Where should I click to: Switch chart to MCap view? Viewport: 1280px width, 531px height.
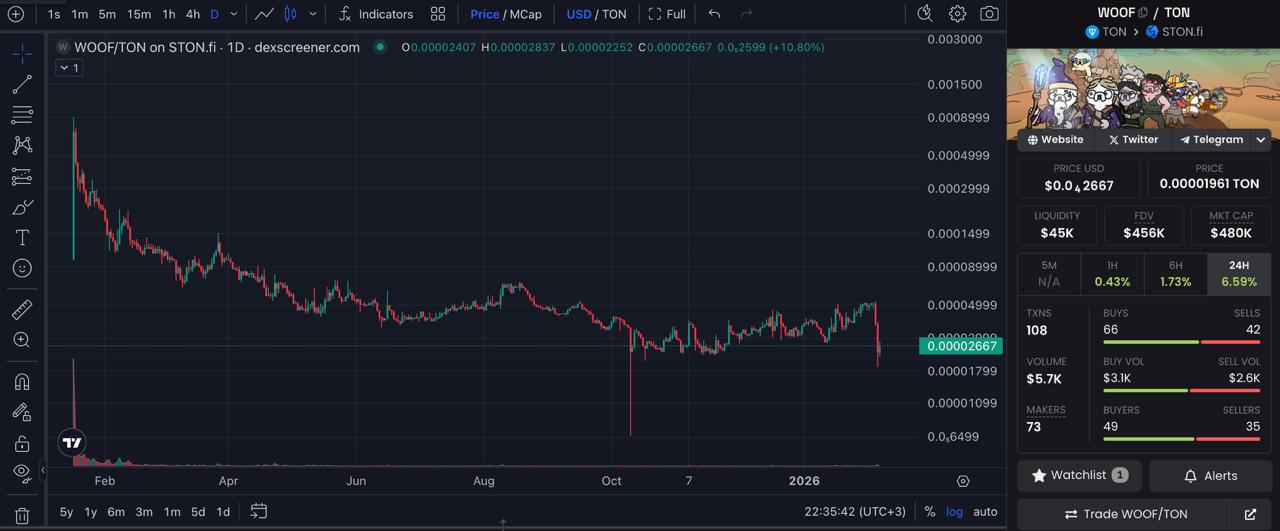[526, 14]
